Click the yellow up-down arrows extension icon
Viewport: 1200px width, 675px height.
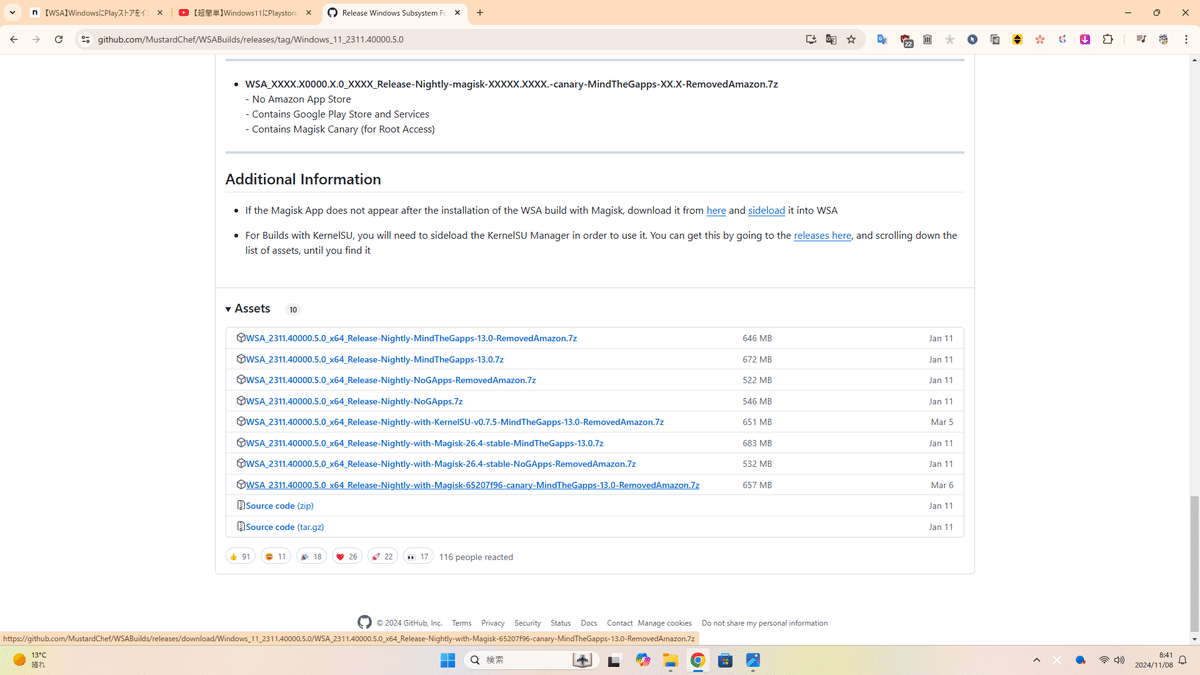pyautogui.click(x=1017, y=39)
